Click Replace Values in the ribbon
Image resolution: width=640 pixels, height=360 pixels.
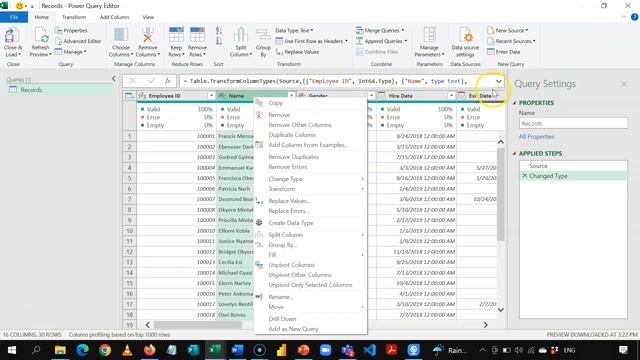[297, 52]
